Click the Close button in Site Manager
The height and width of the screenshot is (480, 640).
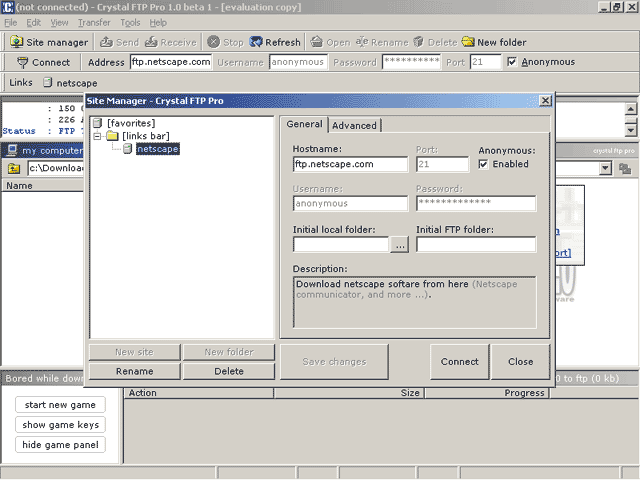click(520, 362)
